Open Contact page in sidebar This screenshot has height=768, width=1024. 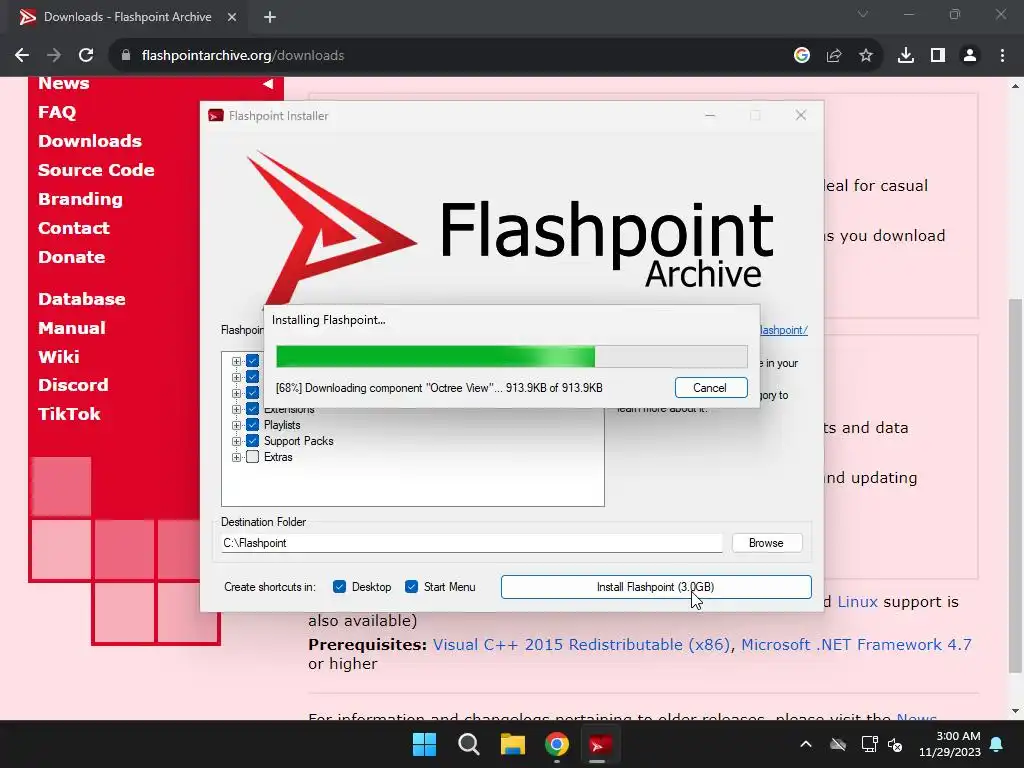pyautogui.click(x=74, y=228)
